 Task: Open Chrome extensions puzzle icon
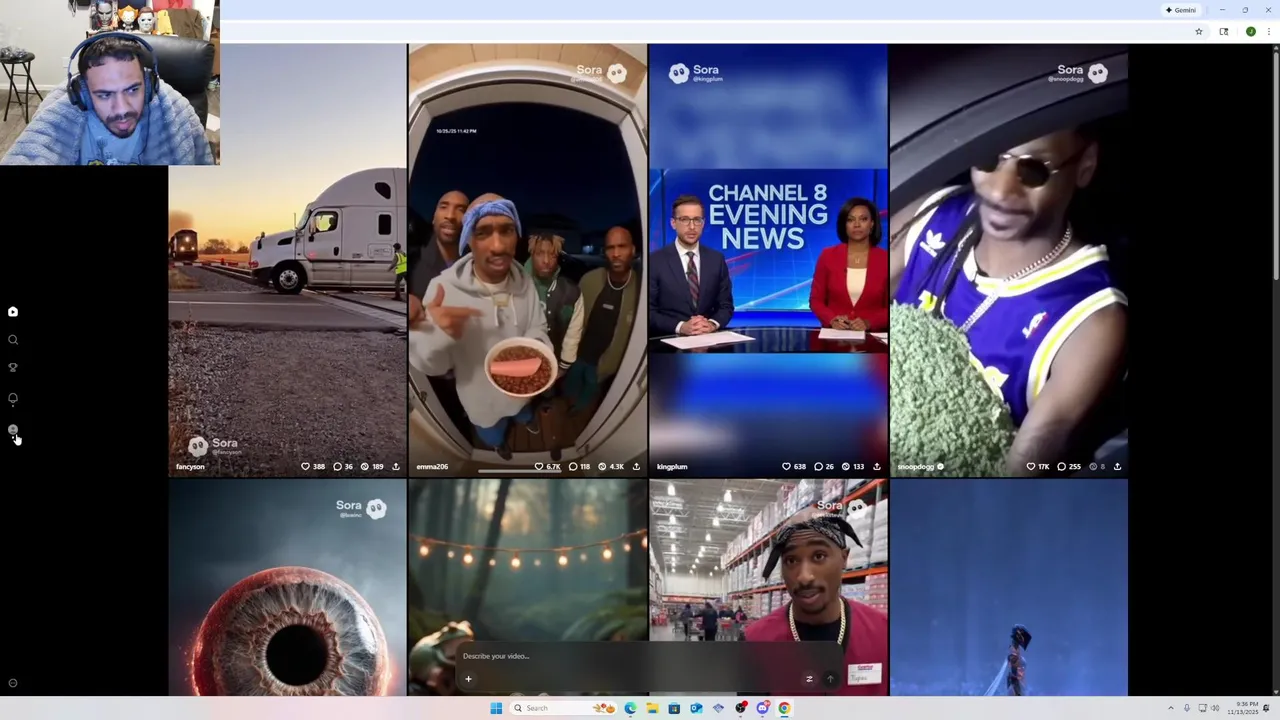point(1224,32)
